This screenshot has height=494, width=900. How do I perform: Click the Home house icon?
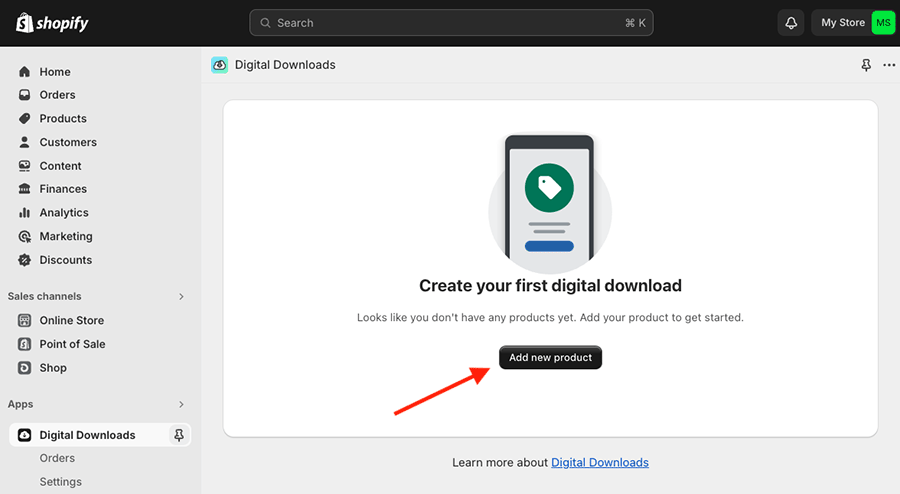tap(24, 72)
